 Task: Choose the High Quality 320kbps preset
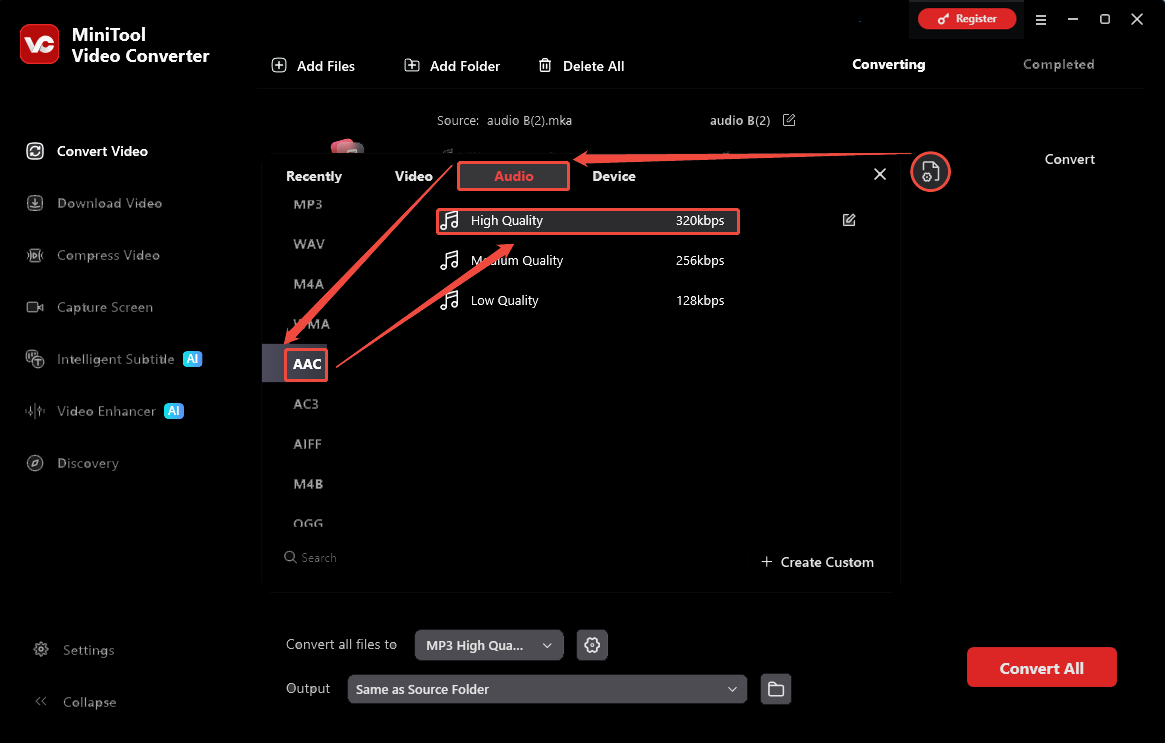pos(588,221)
